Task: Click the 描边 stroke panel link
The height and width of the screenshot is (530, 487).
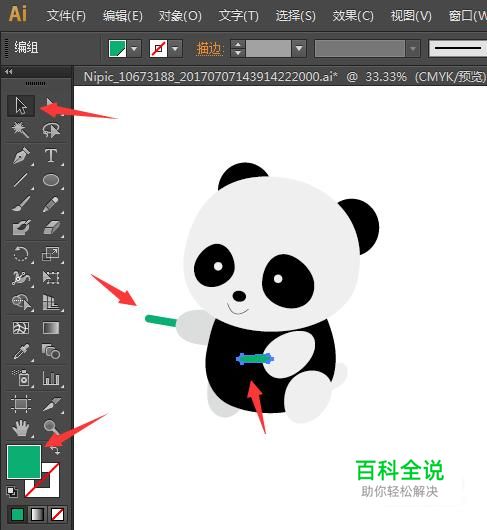Action: pos(210,49)
